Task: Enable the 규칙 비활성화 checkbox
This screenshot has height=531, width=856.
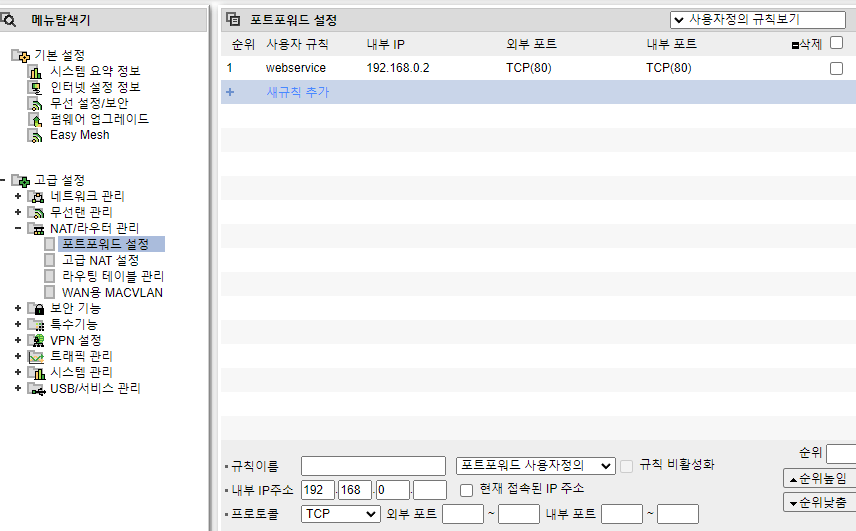Action: click(627, 466)
